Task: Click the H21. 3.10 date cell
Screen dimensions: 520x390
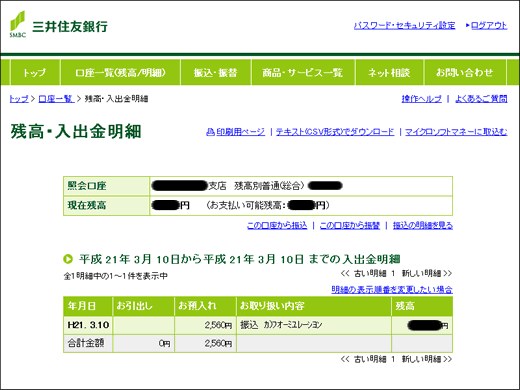Action: 88,325
